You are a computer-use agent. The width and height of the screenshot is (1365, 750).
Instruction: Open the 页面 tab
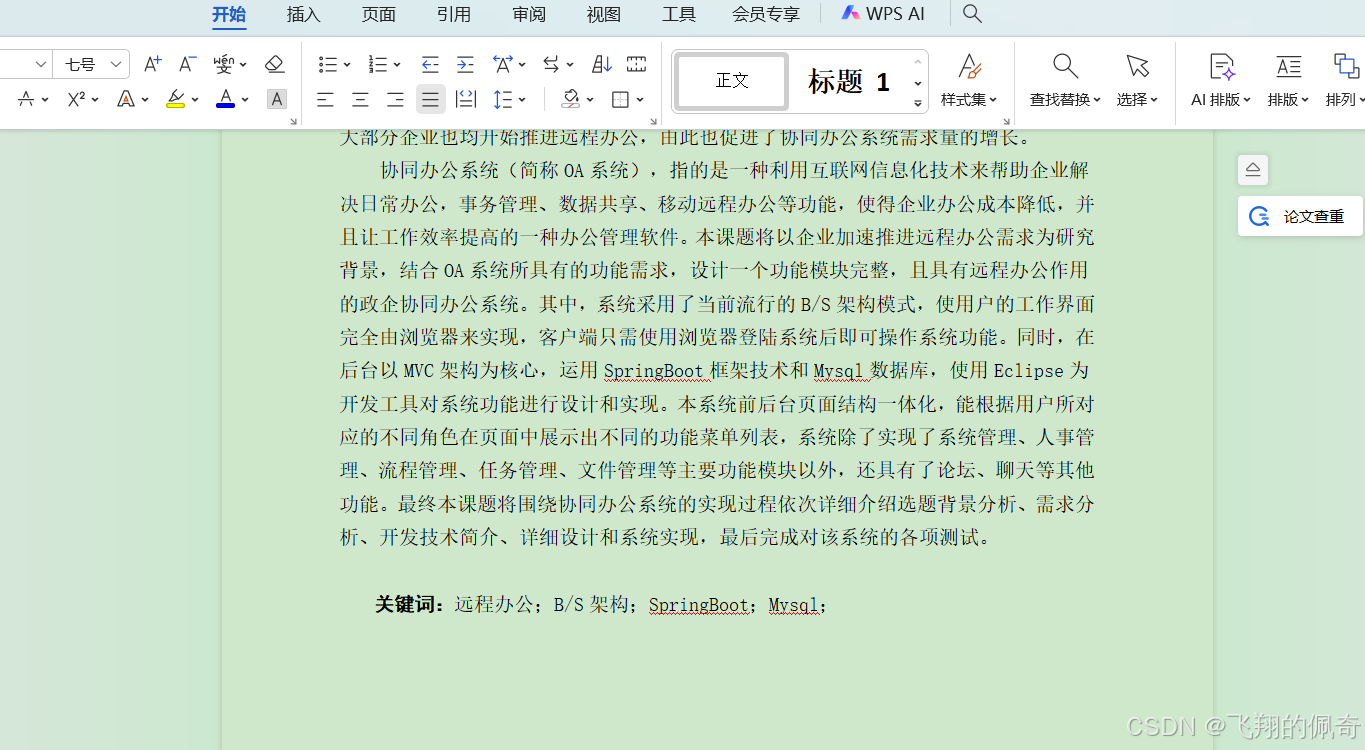379,14
